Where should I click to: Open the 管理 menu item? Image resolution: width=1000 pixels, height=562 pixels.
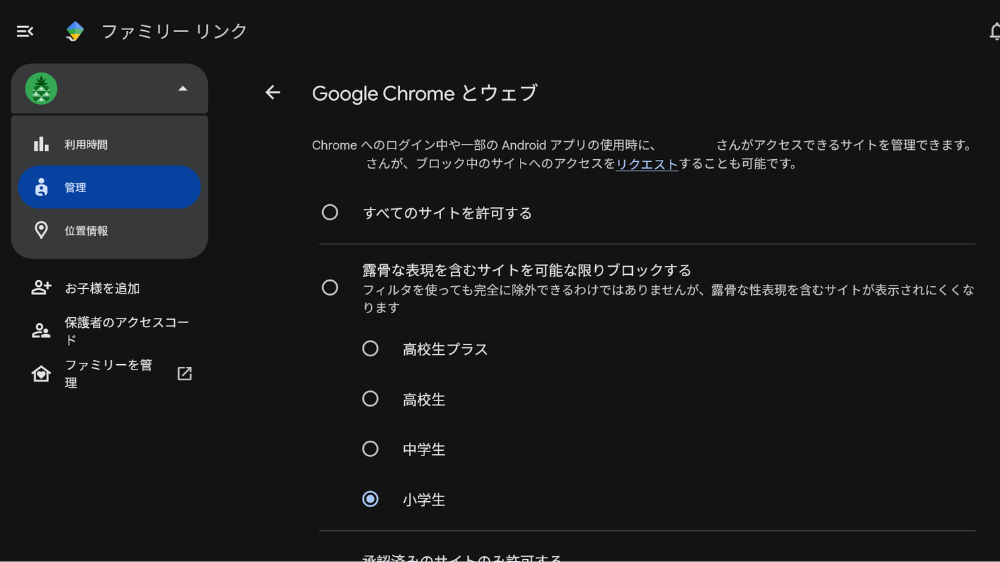tap(110, 188)
